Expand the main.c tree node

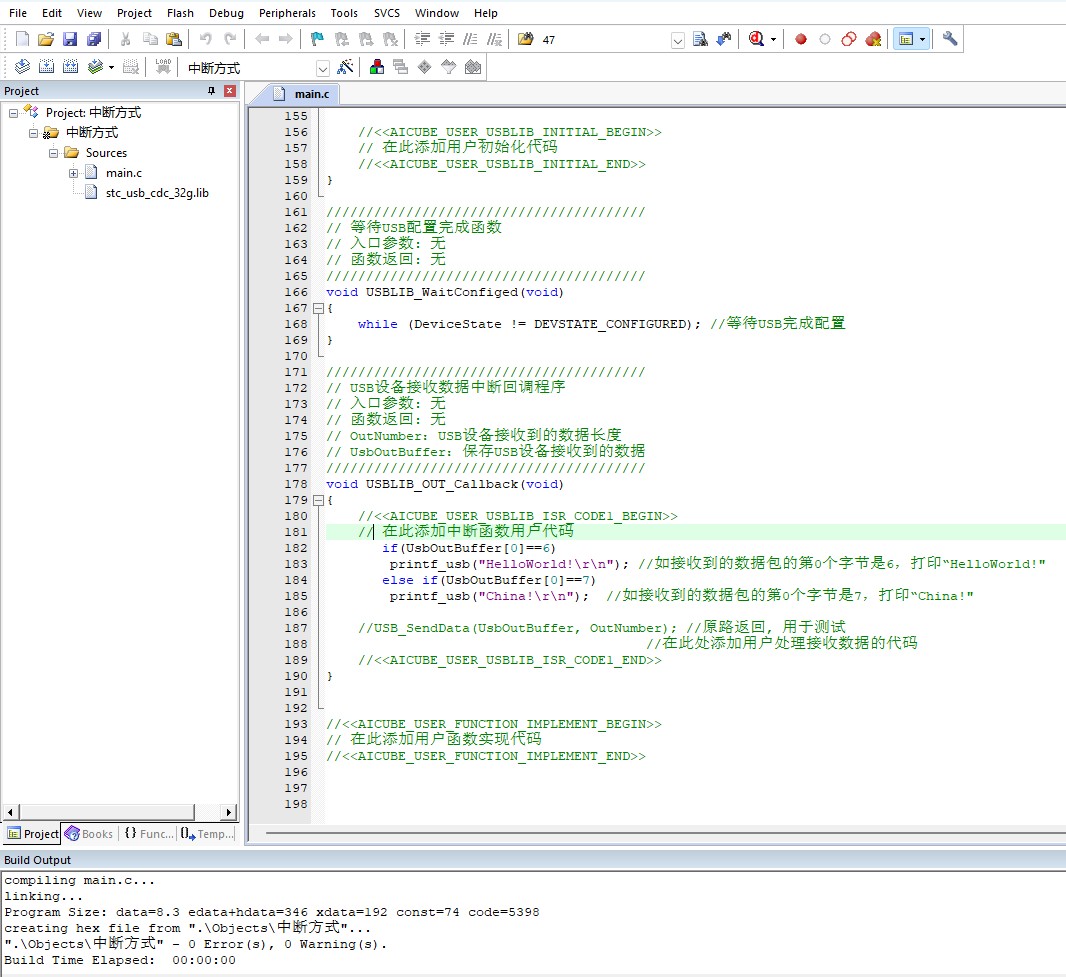73,173
